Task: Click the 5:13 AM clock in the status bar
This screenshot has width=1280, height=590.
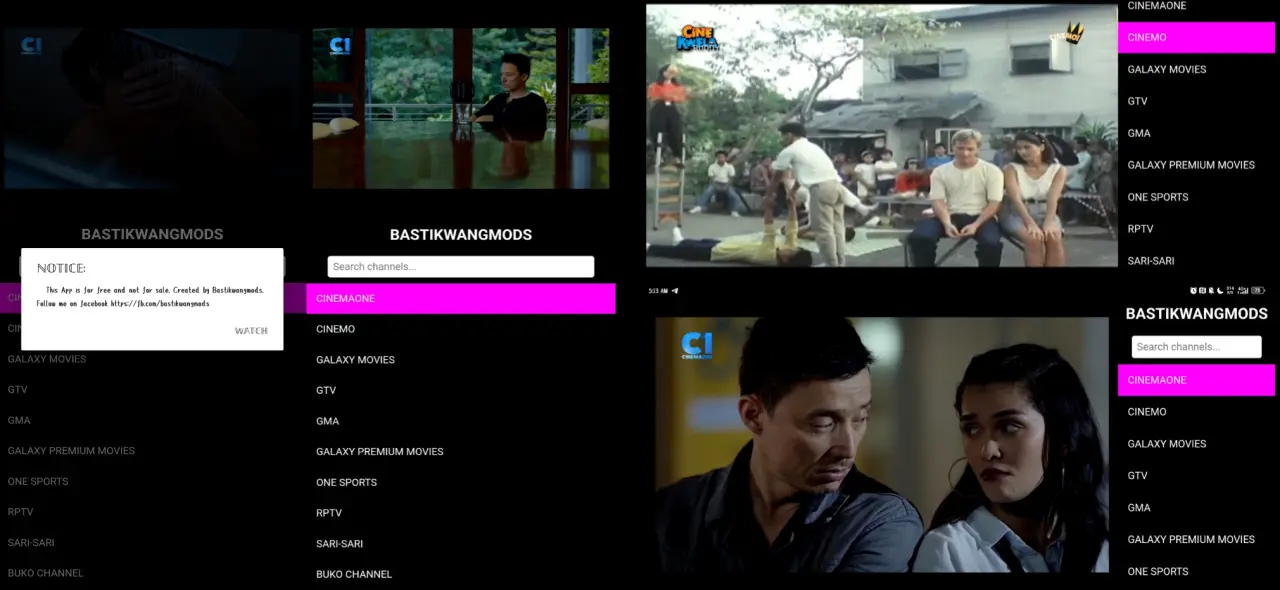Action: click(658, 291)
